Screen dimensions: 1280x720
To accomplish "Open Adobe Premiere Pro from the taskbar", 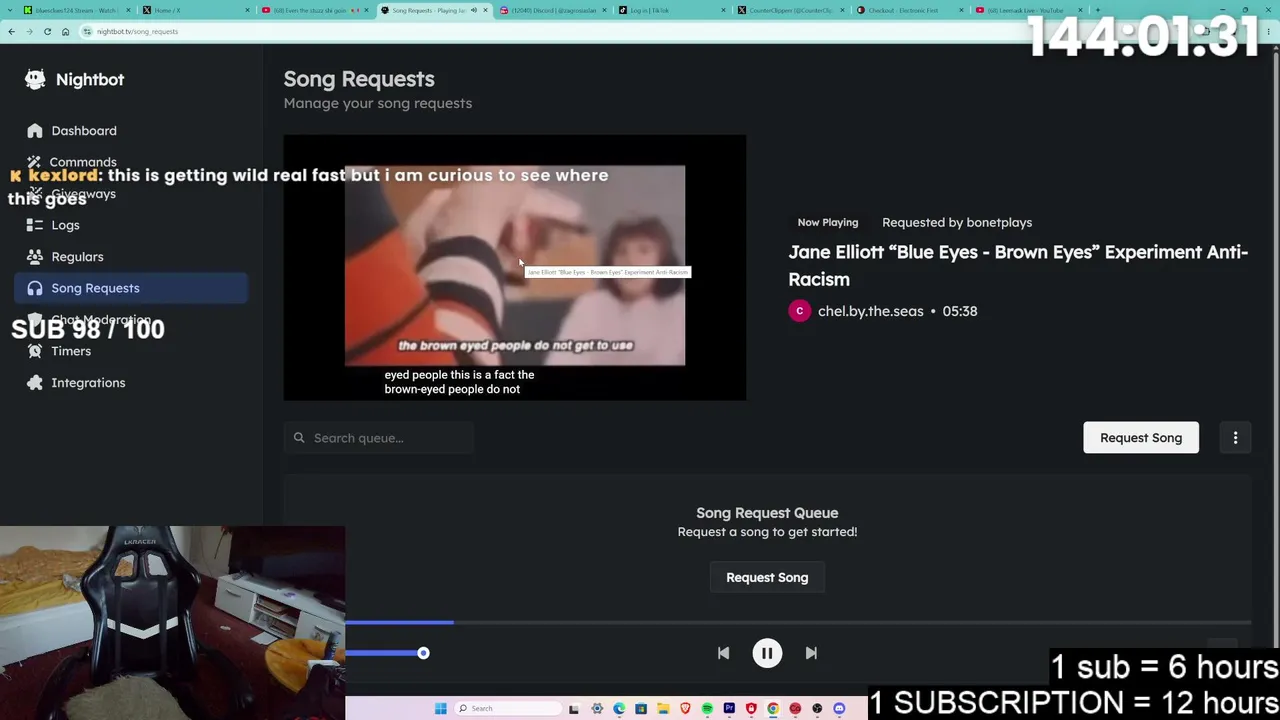I will click(729, 709).
